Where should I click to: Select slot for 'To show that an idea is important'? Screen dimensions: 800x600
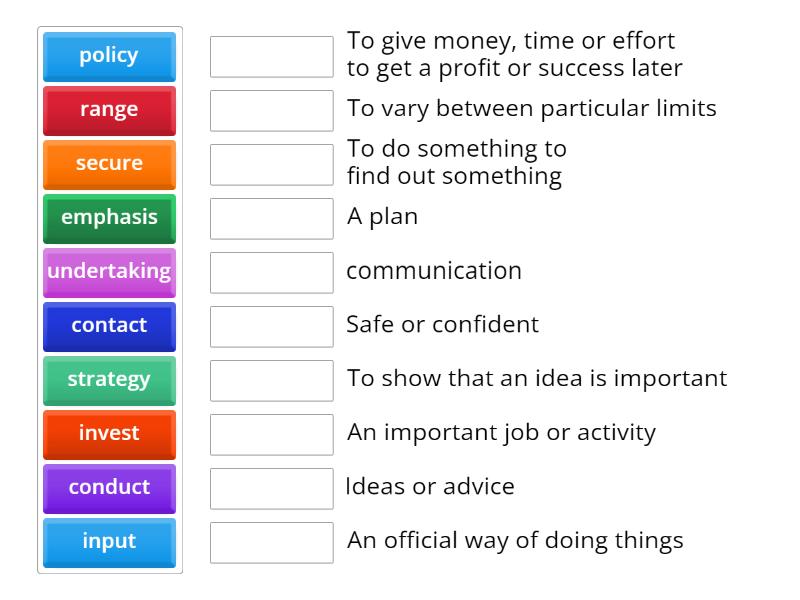coord(271,381)
